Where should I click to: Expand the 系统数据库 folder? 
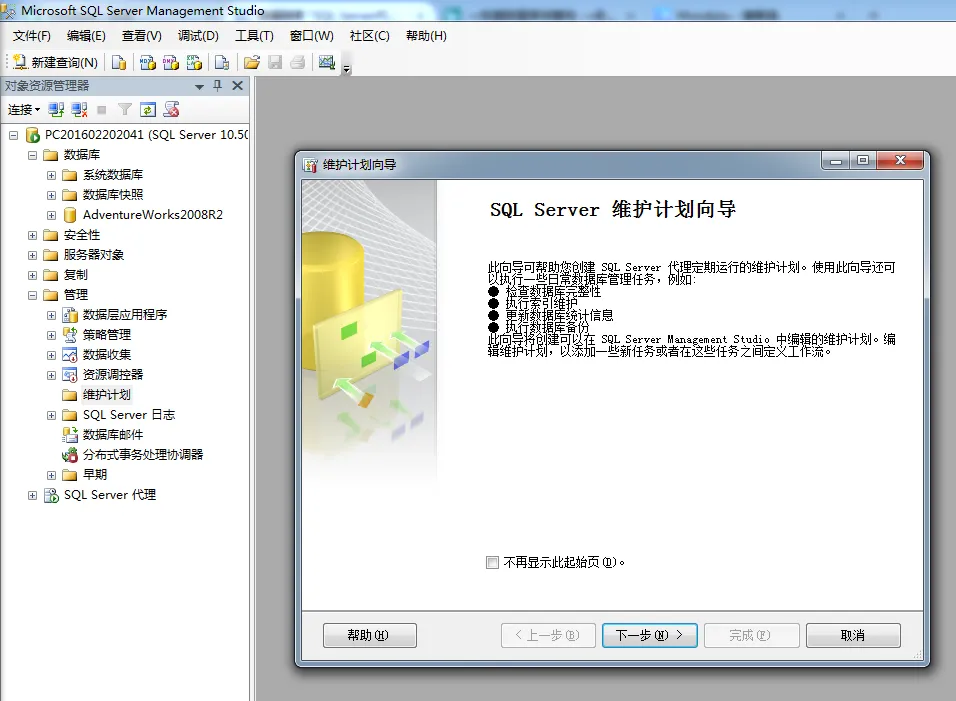[x=51, y=176]
